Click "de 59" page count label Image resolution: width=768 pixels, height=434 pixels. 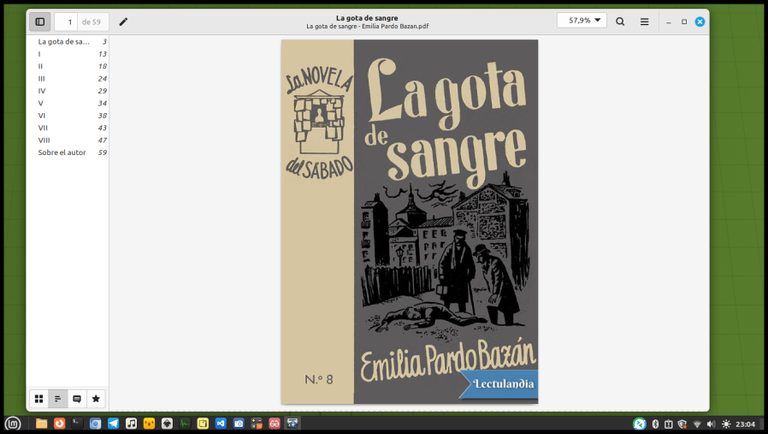point(91,22)
